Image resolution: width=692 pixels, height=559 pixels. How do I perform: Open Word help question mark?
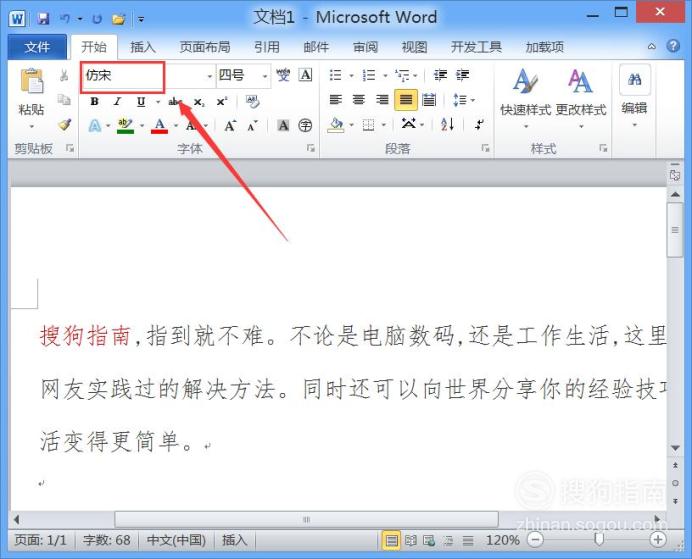[673, 46]
